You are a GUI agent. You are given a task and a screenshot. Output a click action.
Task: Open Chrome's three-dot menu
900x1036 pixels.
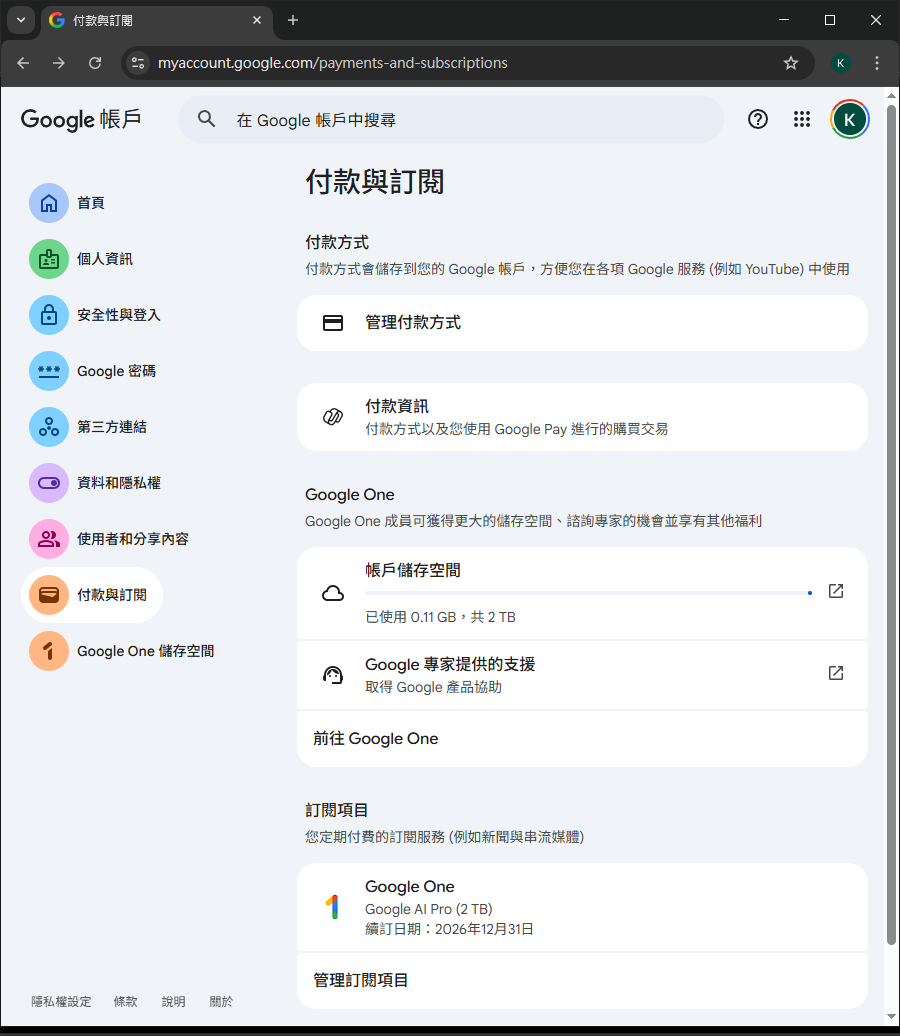coord(877,62)
